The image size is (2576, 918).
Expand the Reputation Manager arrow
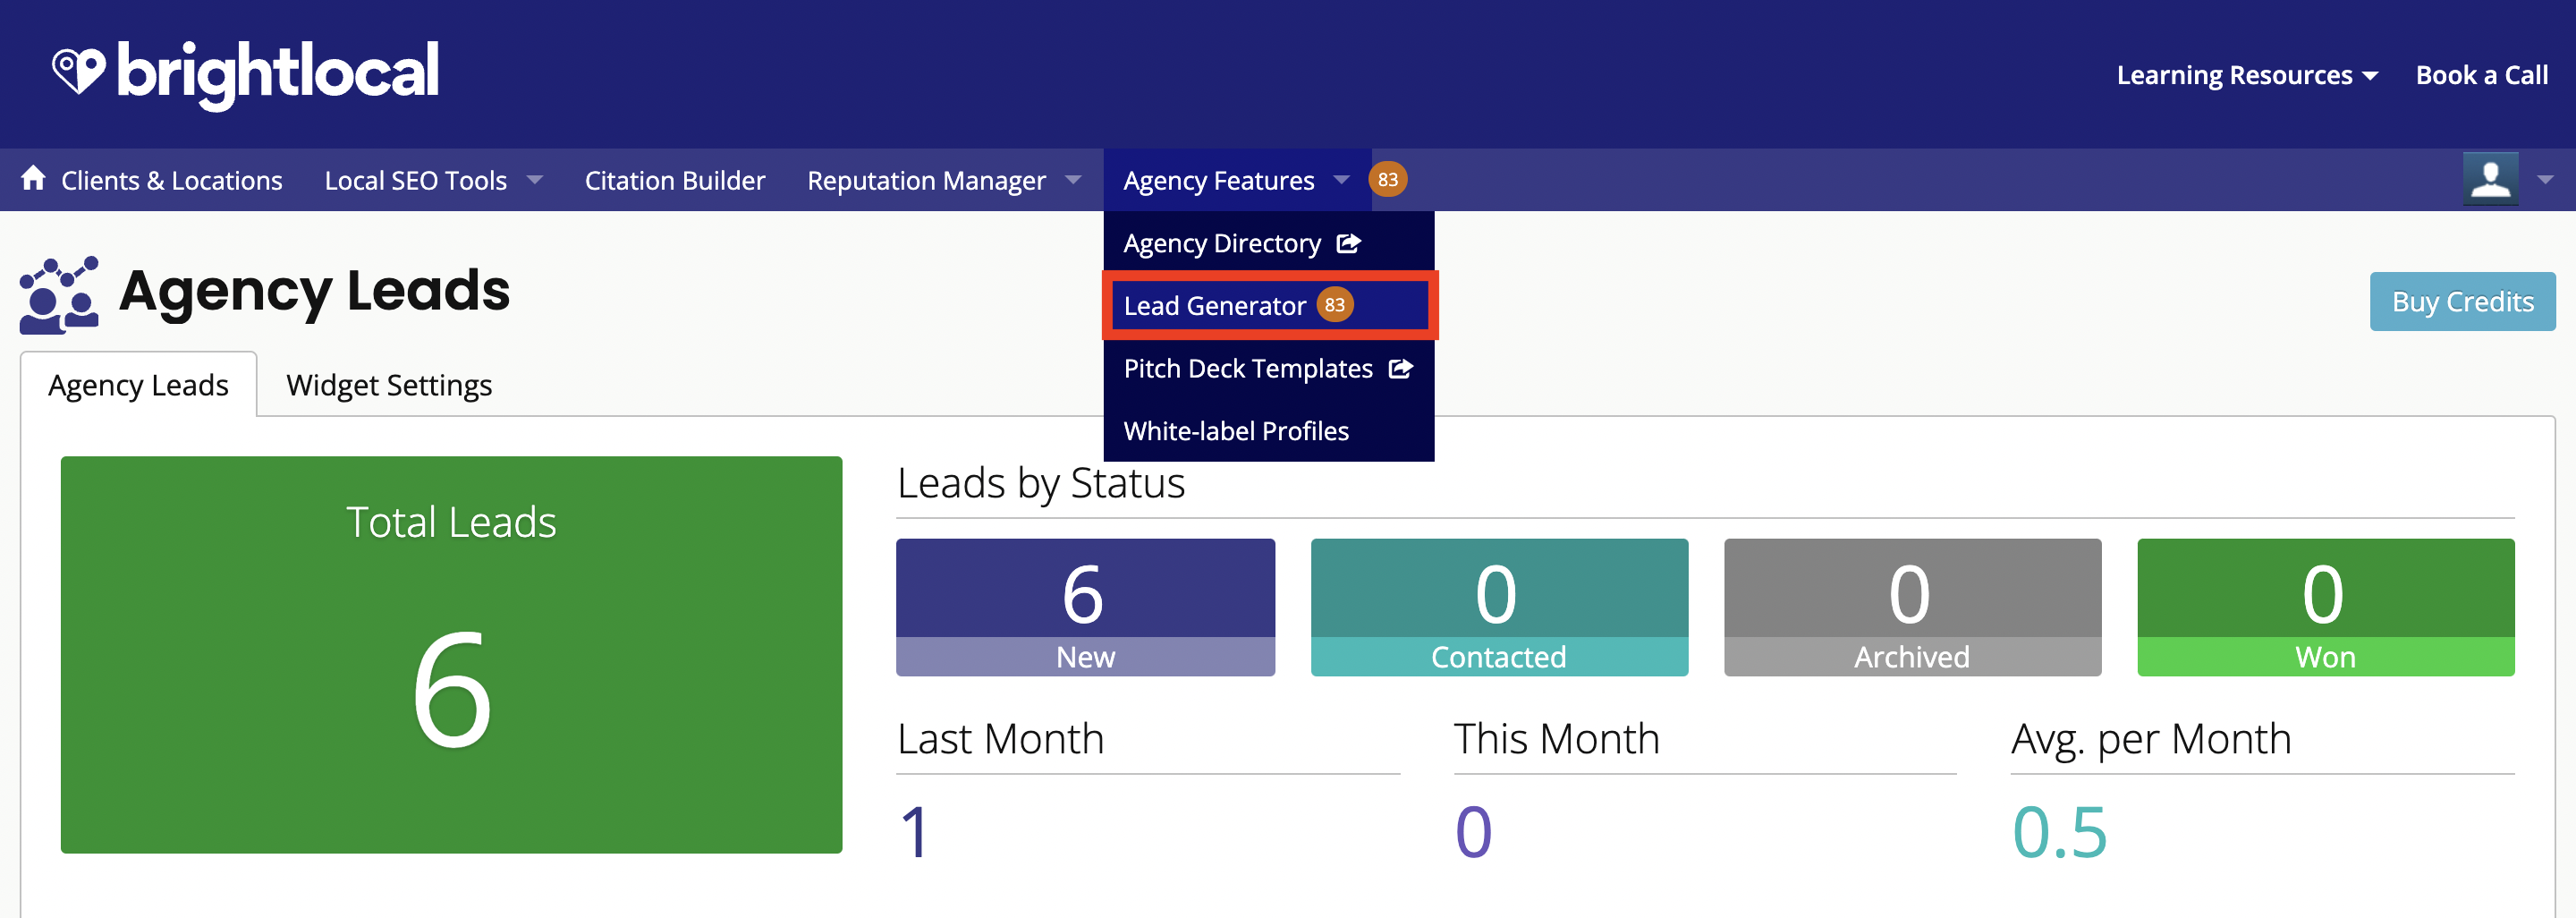click(1073, 180)
